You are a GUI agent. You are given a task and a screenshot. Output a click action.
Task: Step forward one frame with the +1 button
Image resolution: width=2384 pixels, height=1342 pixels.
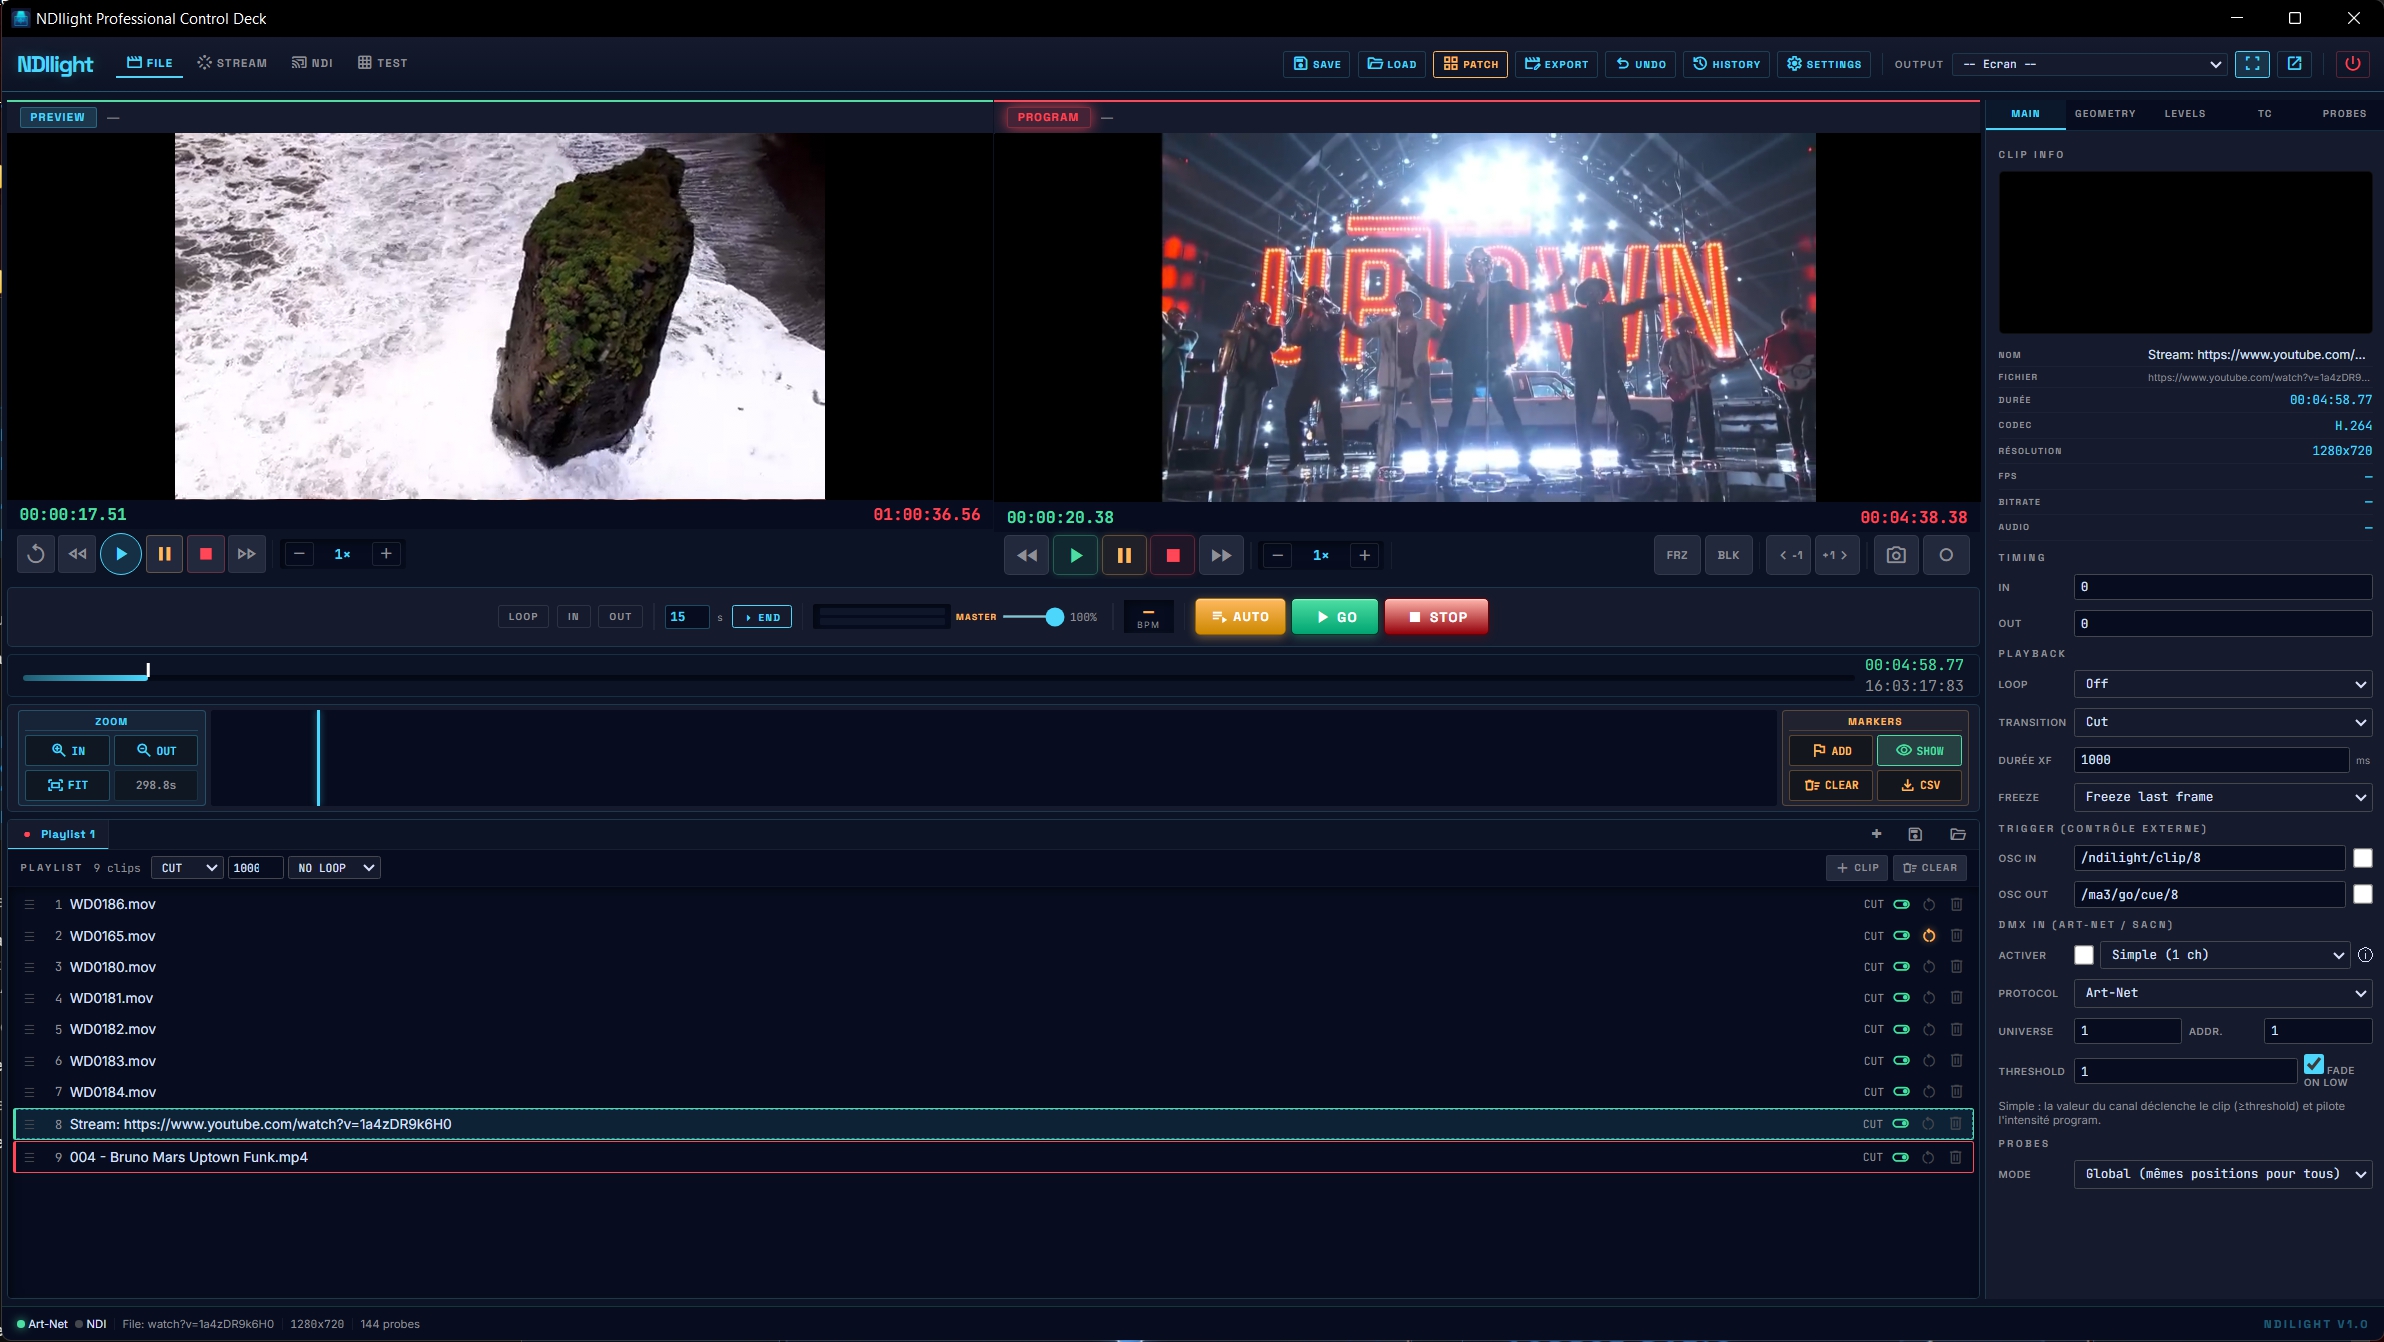[x=1836, y=556]
